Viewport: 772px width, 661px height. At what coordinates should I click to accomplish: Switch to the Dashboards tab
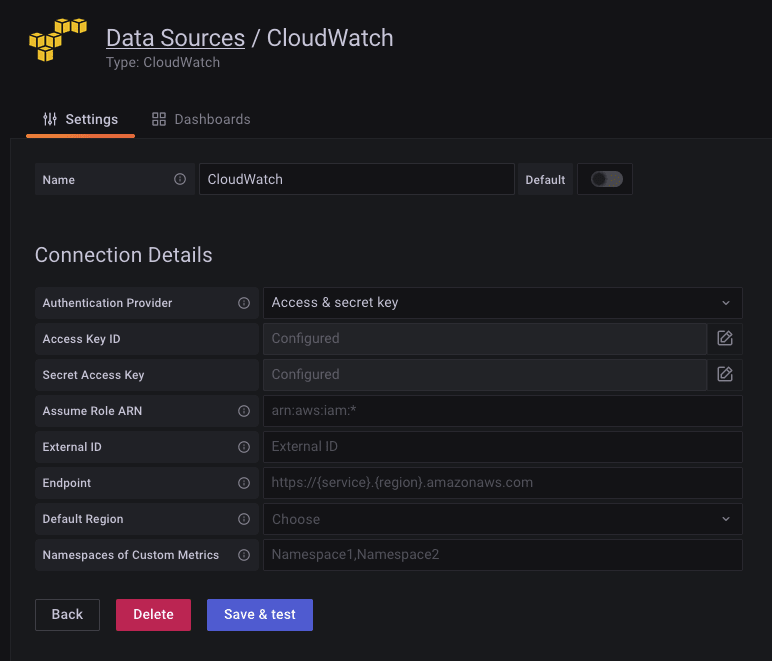[201, 119]
